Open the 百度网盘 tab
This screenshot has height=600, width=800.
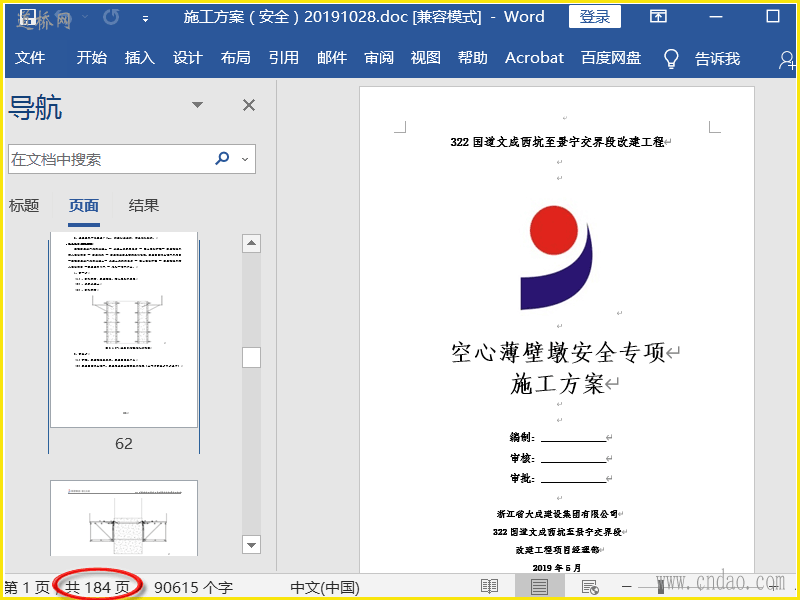point(611,58)
